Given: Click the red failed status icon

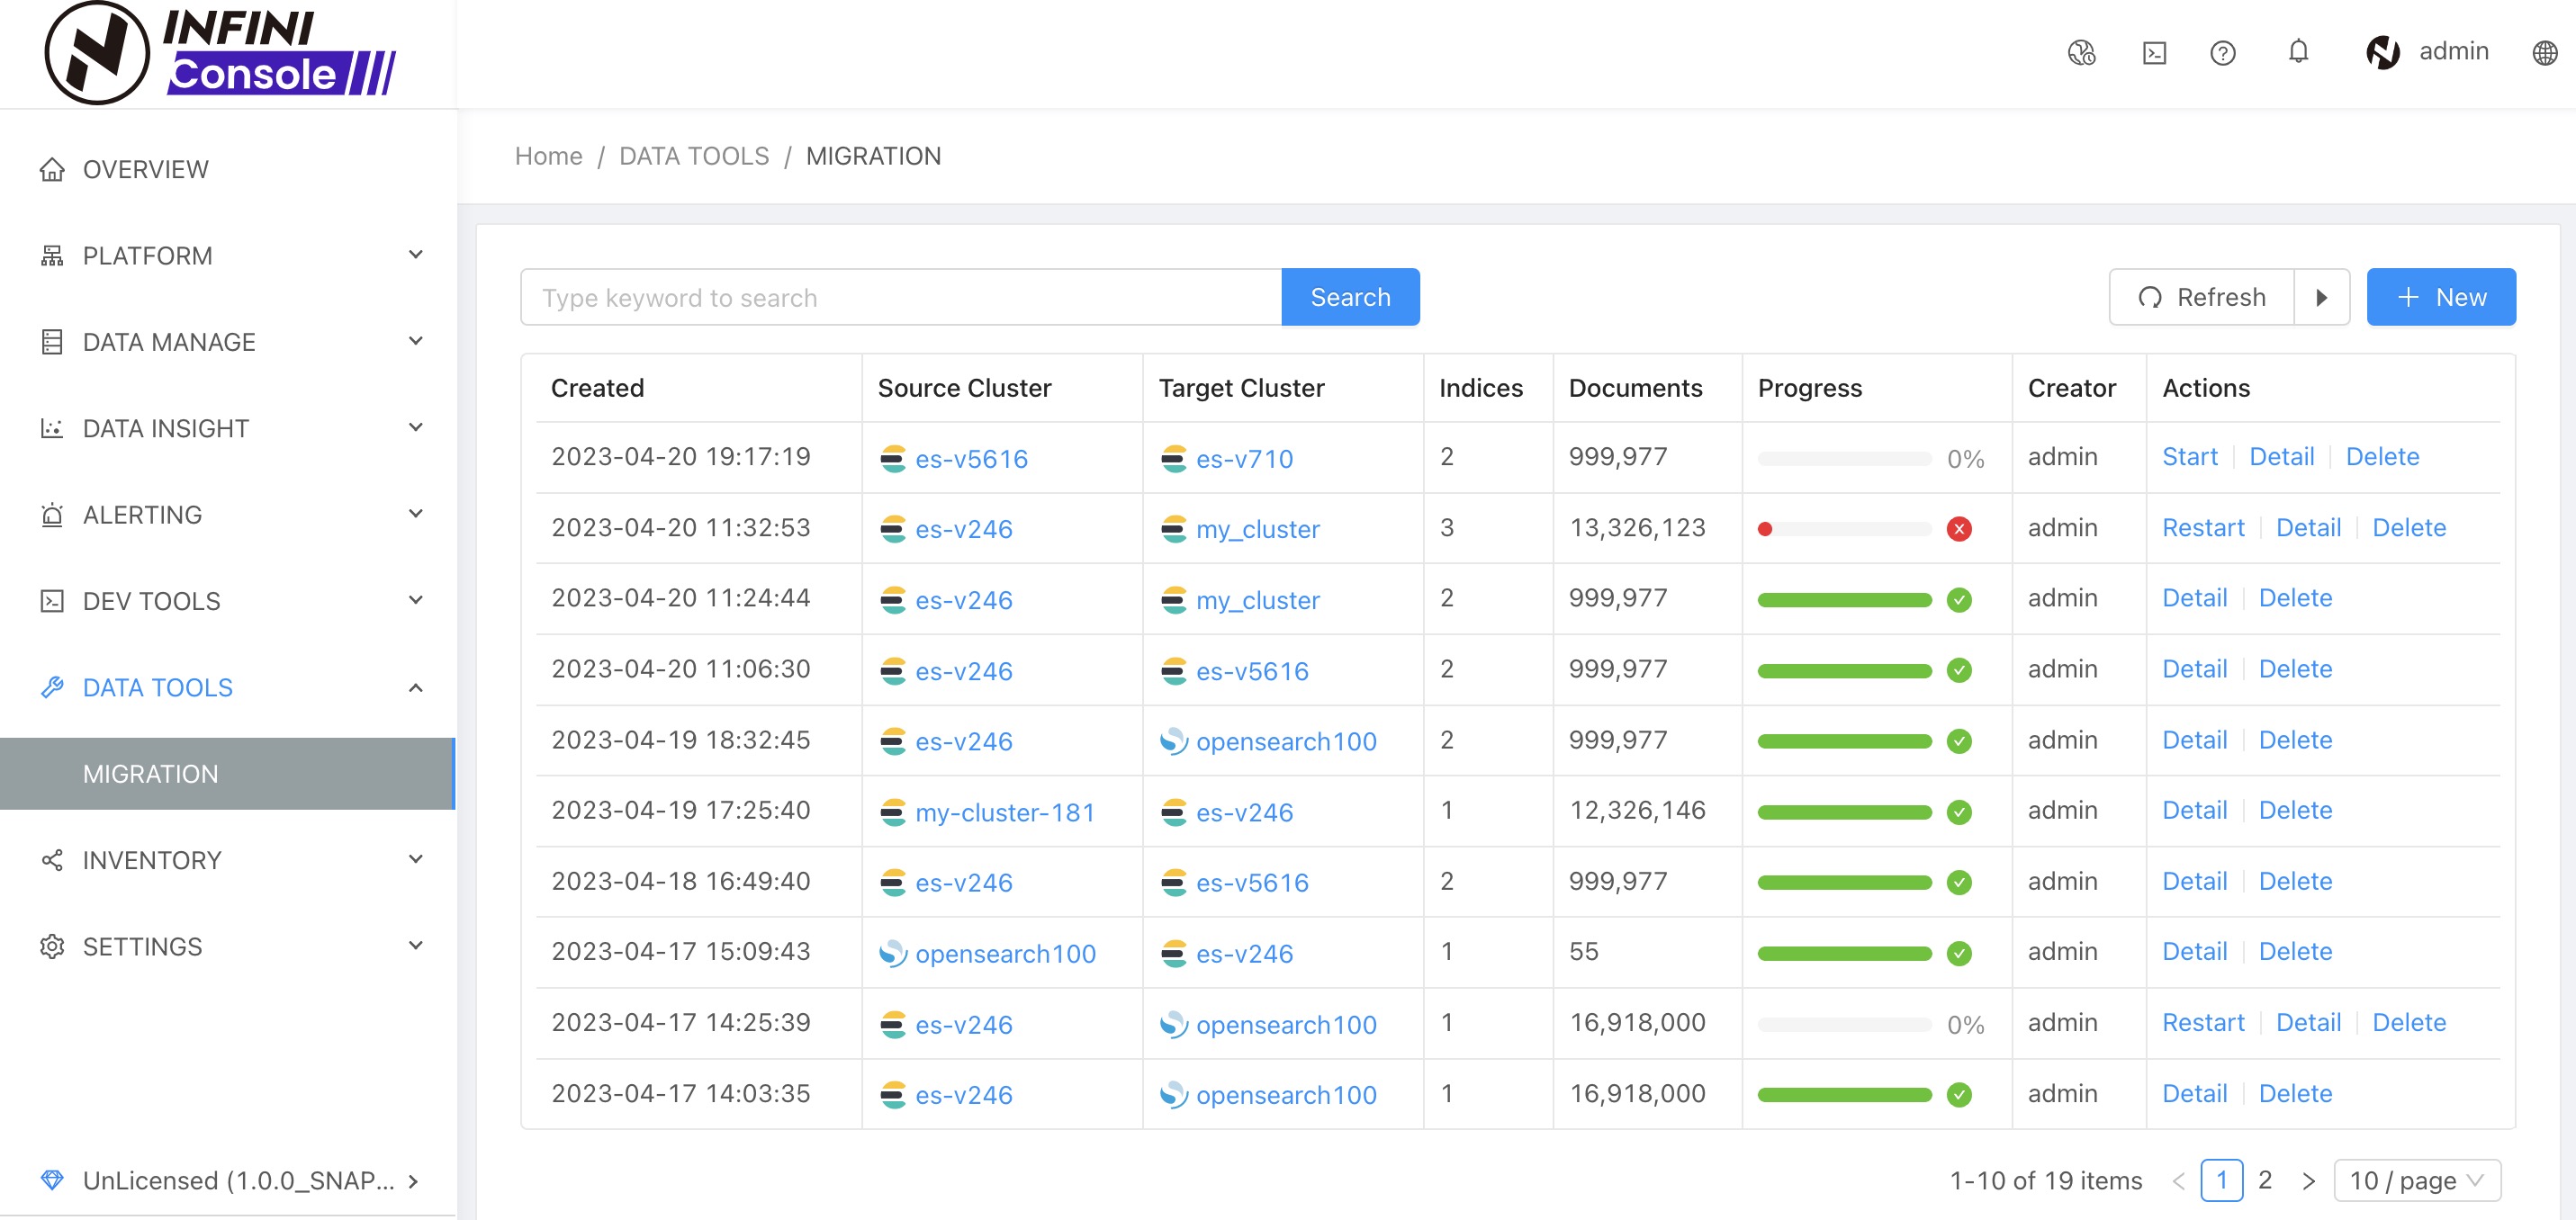Looking at the screenshot, I should 1959,529.
